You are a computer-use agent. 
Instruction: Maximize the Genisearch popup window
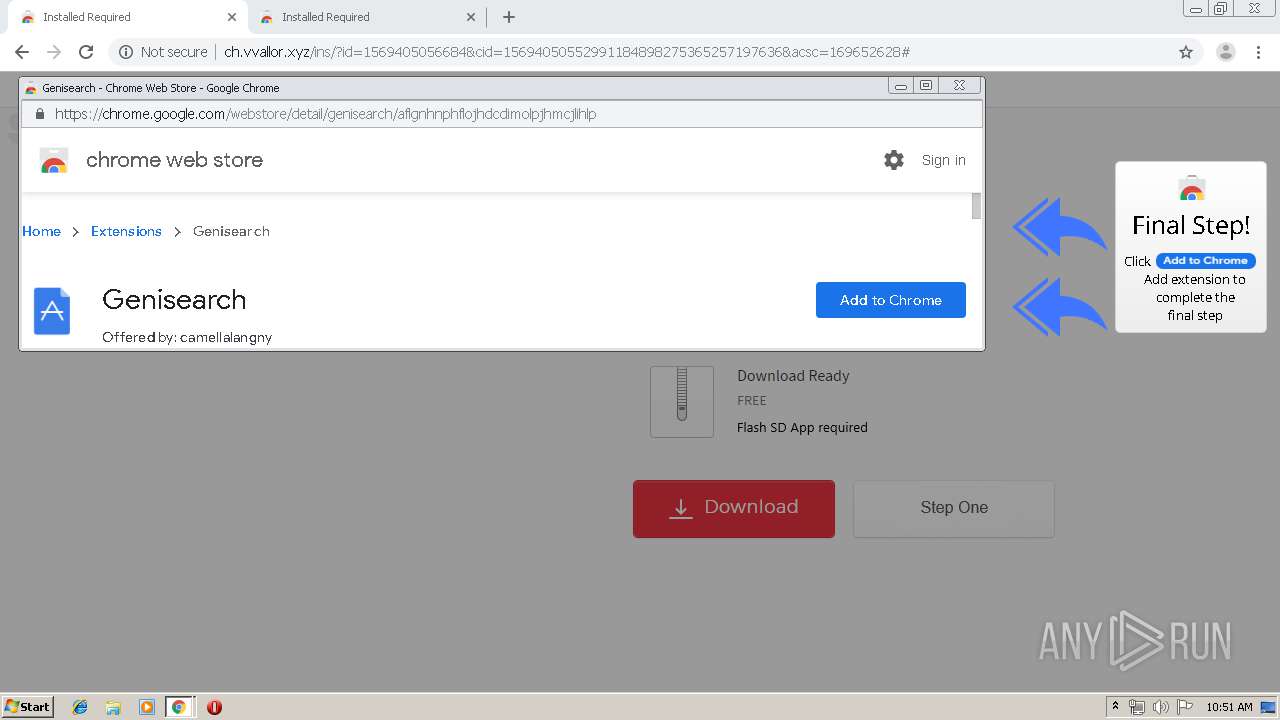tap(926, 86)
